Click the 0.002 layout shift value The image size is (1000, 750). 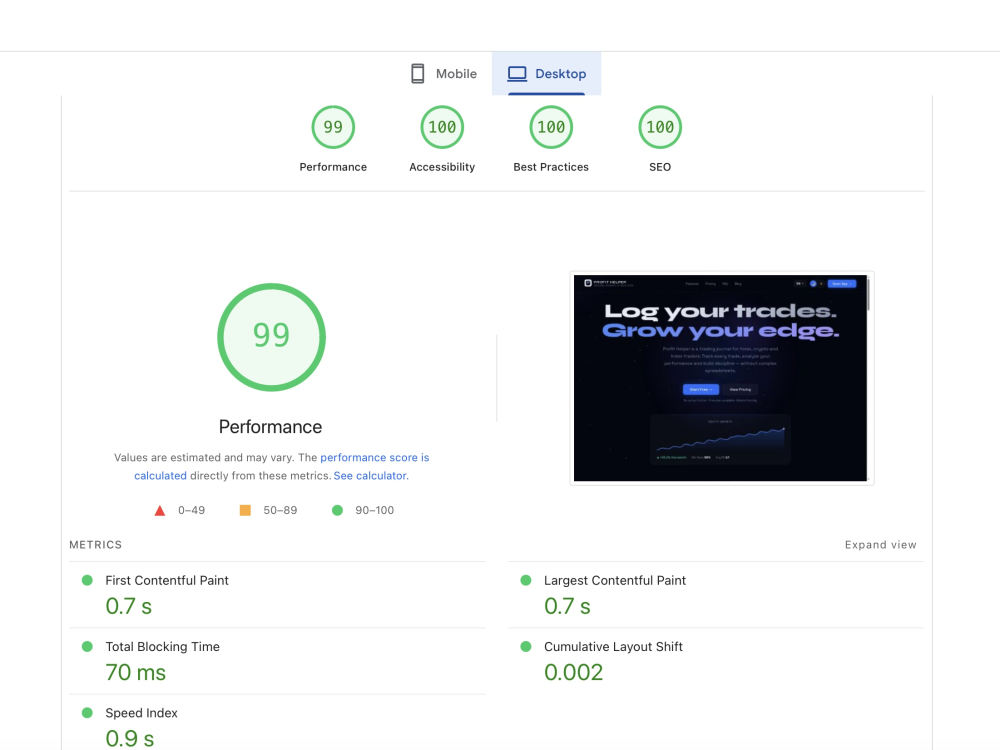click(x=573, y=672)
